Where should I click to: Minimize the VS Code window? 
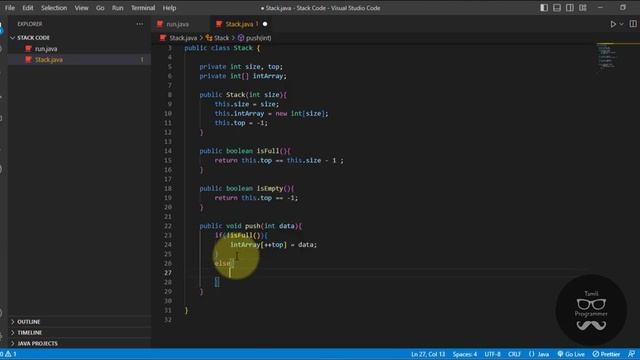coord(600,8)
